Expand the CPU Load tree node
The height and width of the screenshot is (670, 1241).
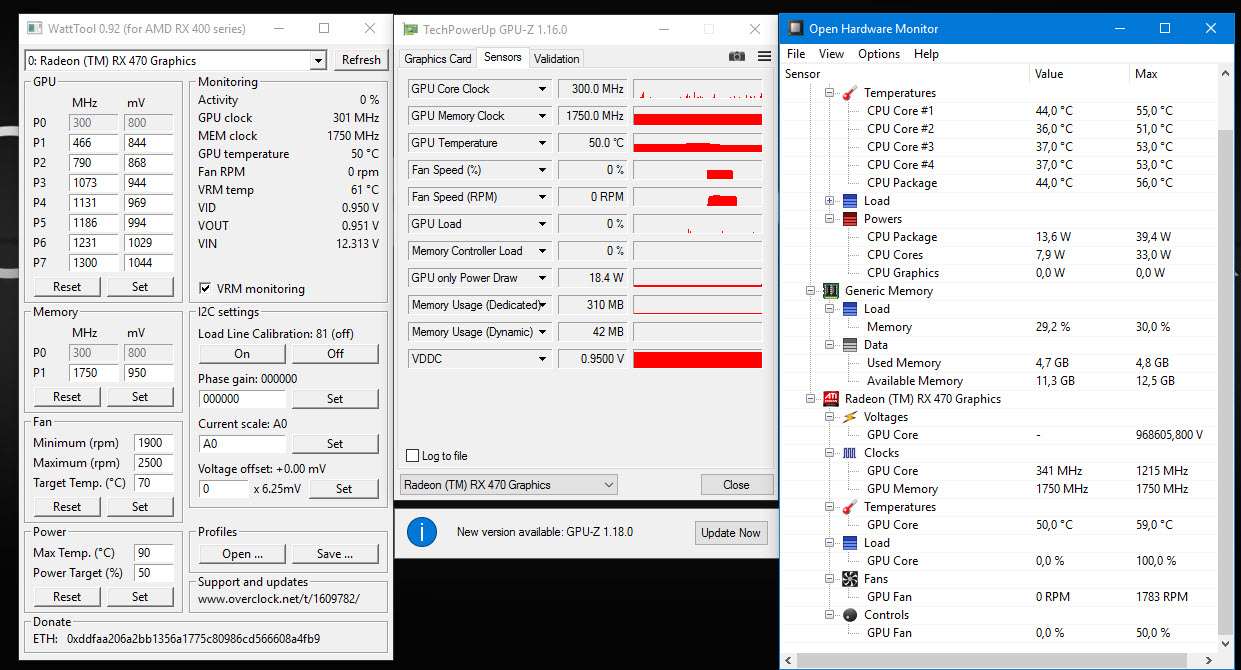(x=830, y=201)
